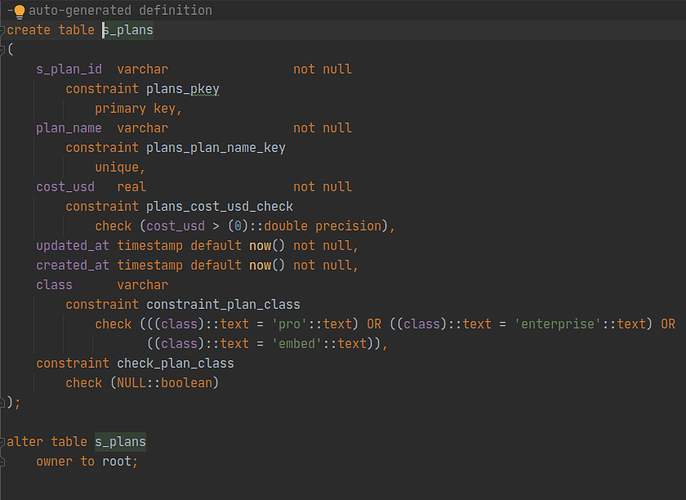Click 'constraint_plan_class' constraint name
The width and height of the screenshot is (686, 500).
[x=223, y=304]
